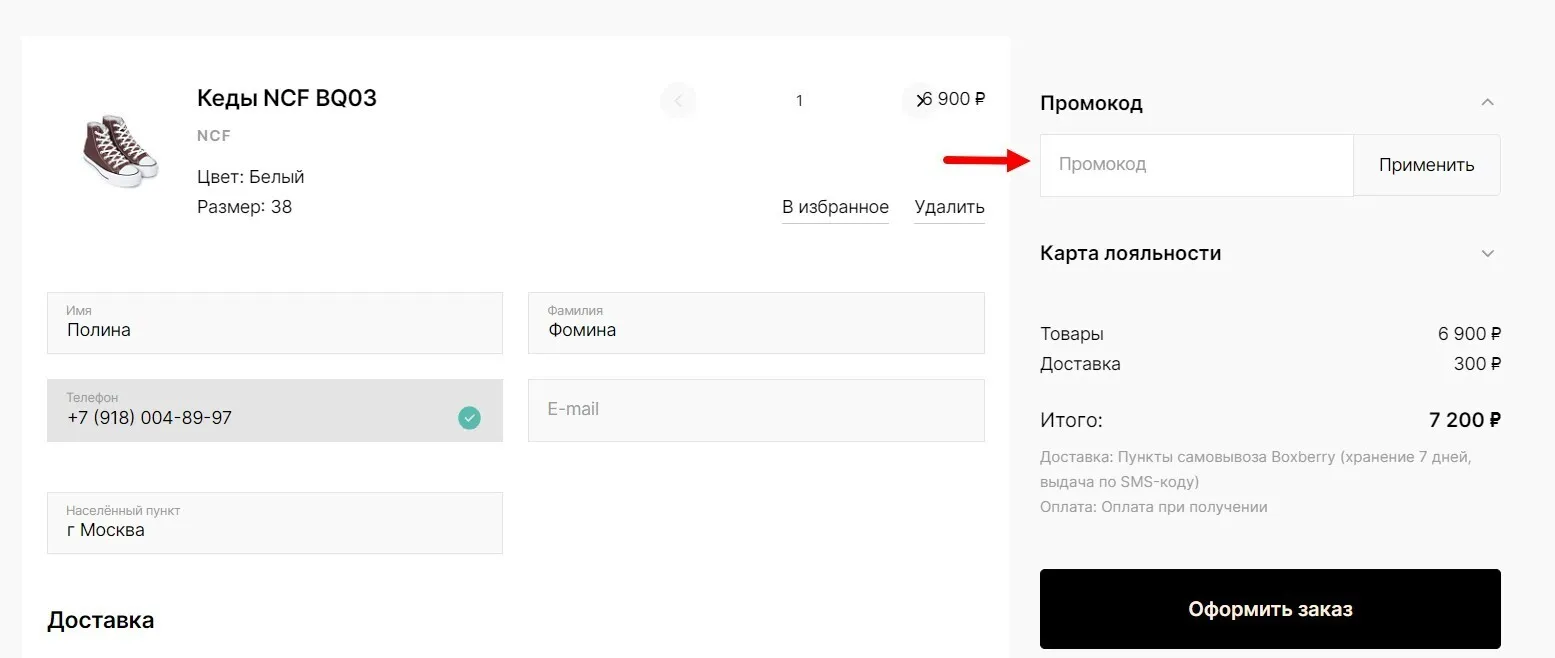This screenshot has height=658, width=1555.
Task: Click the Фамилия field containing Фомина
Action: coord(756,323)
